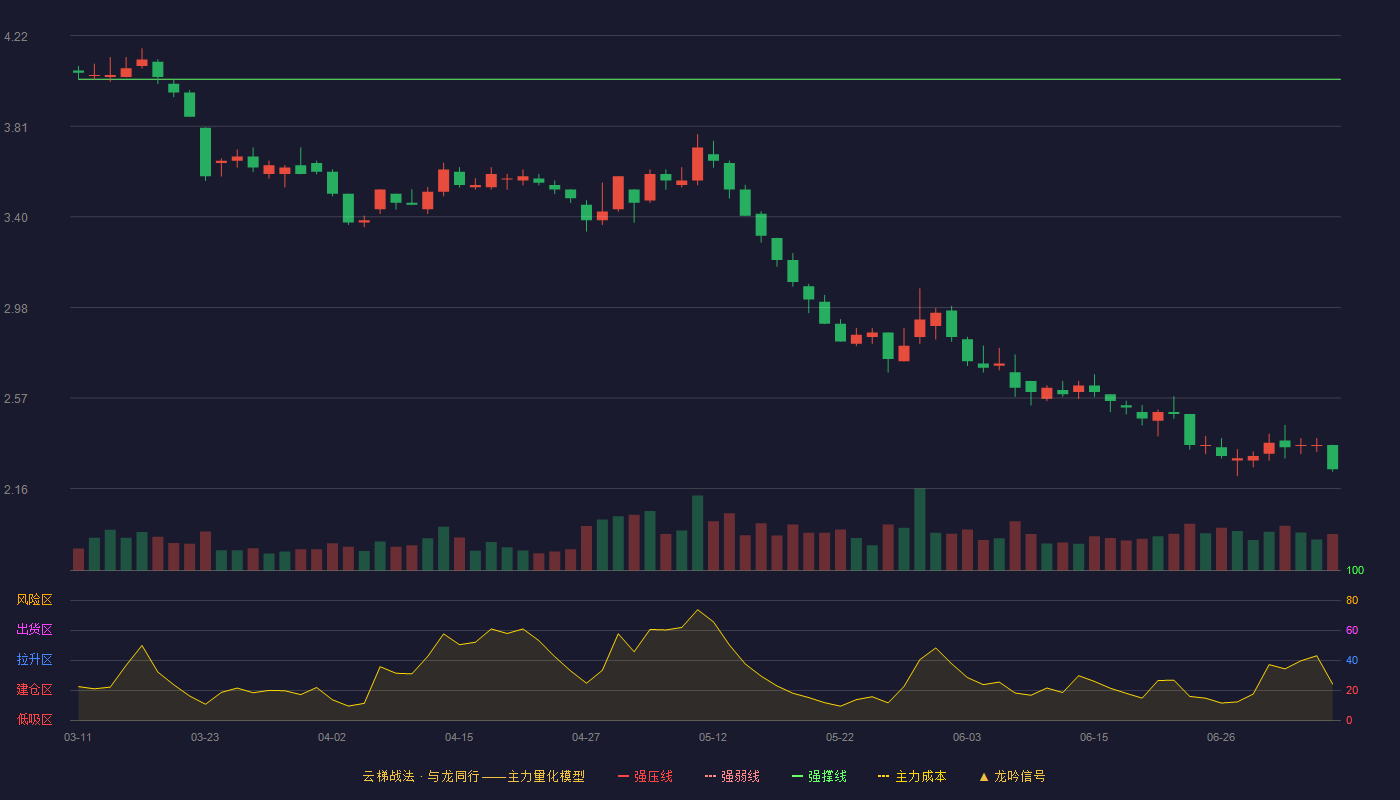Viewport: 1400px width, 800px height.
Task: Click the 04-27 date label
Action: 586,737
